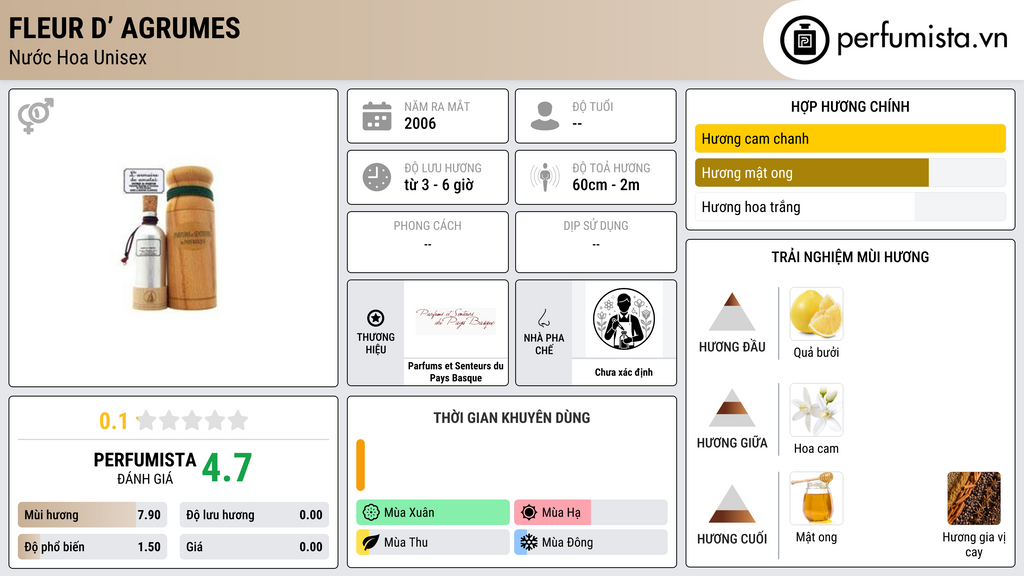The image size is (1024, 576).
Task: Click the FLEUR D' AGRUMES title
Action: click(124, 28)
